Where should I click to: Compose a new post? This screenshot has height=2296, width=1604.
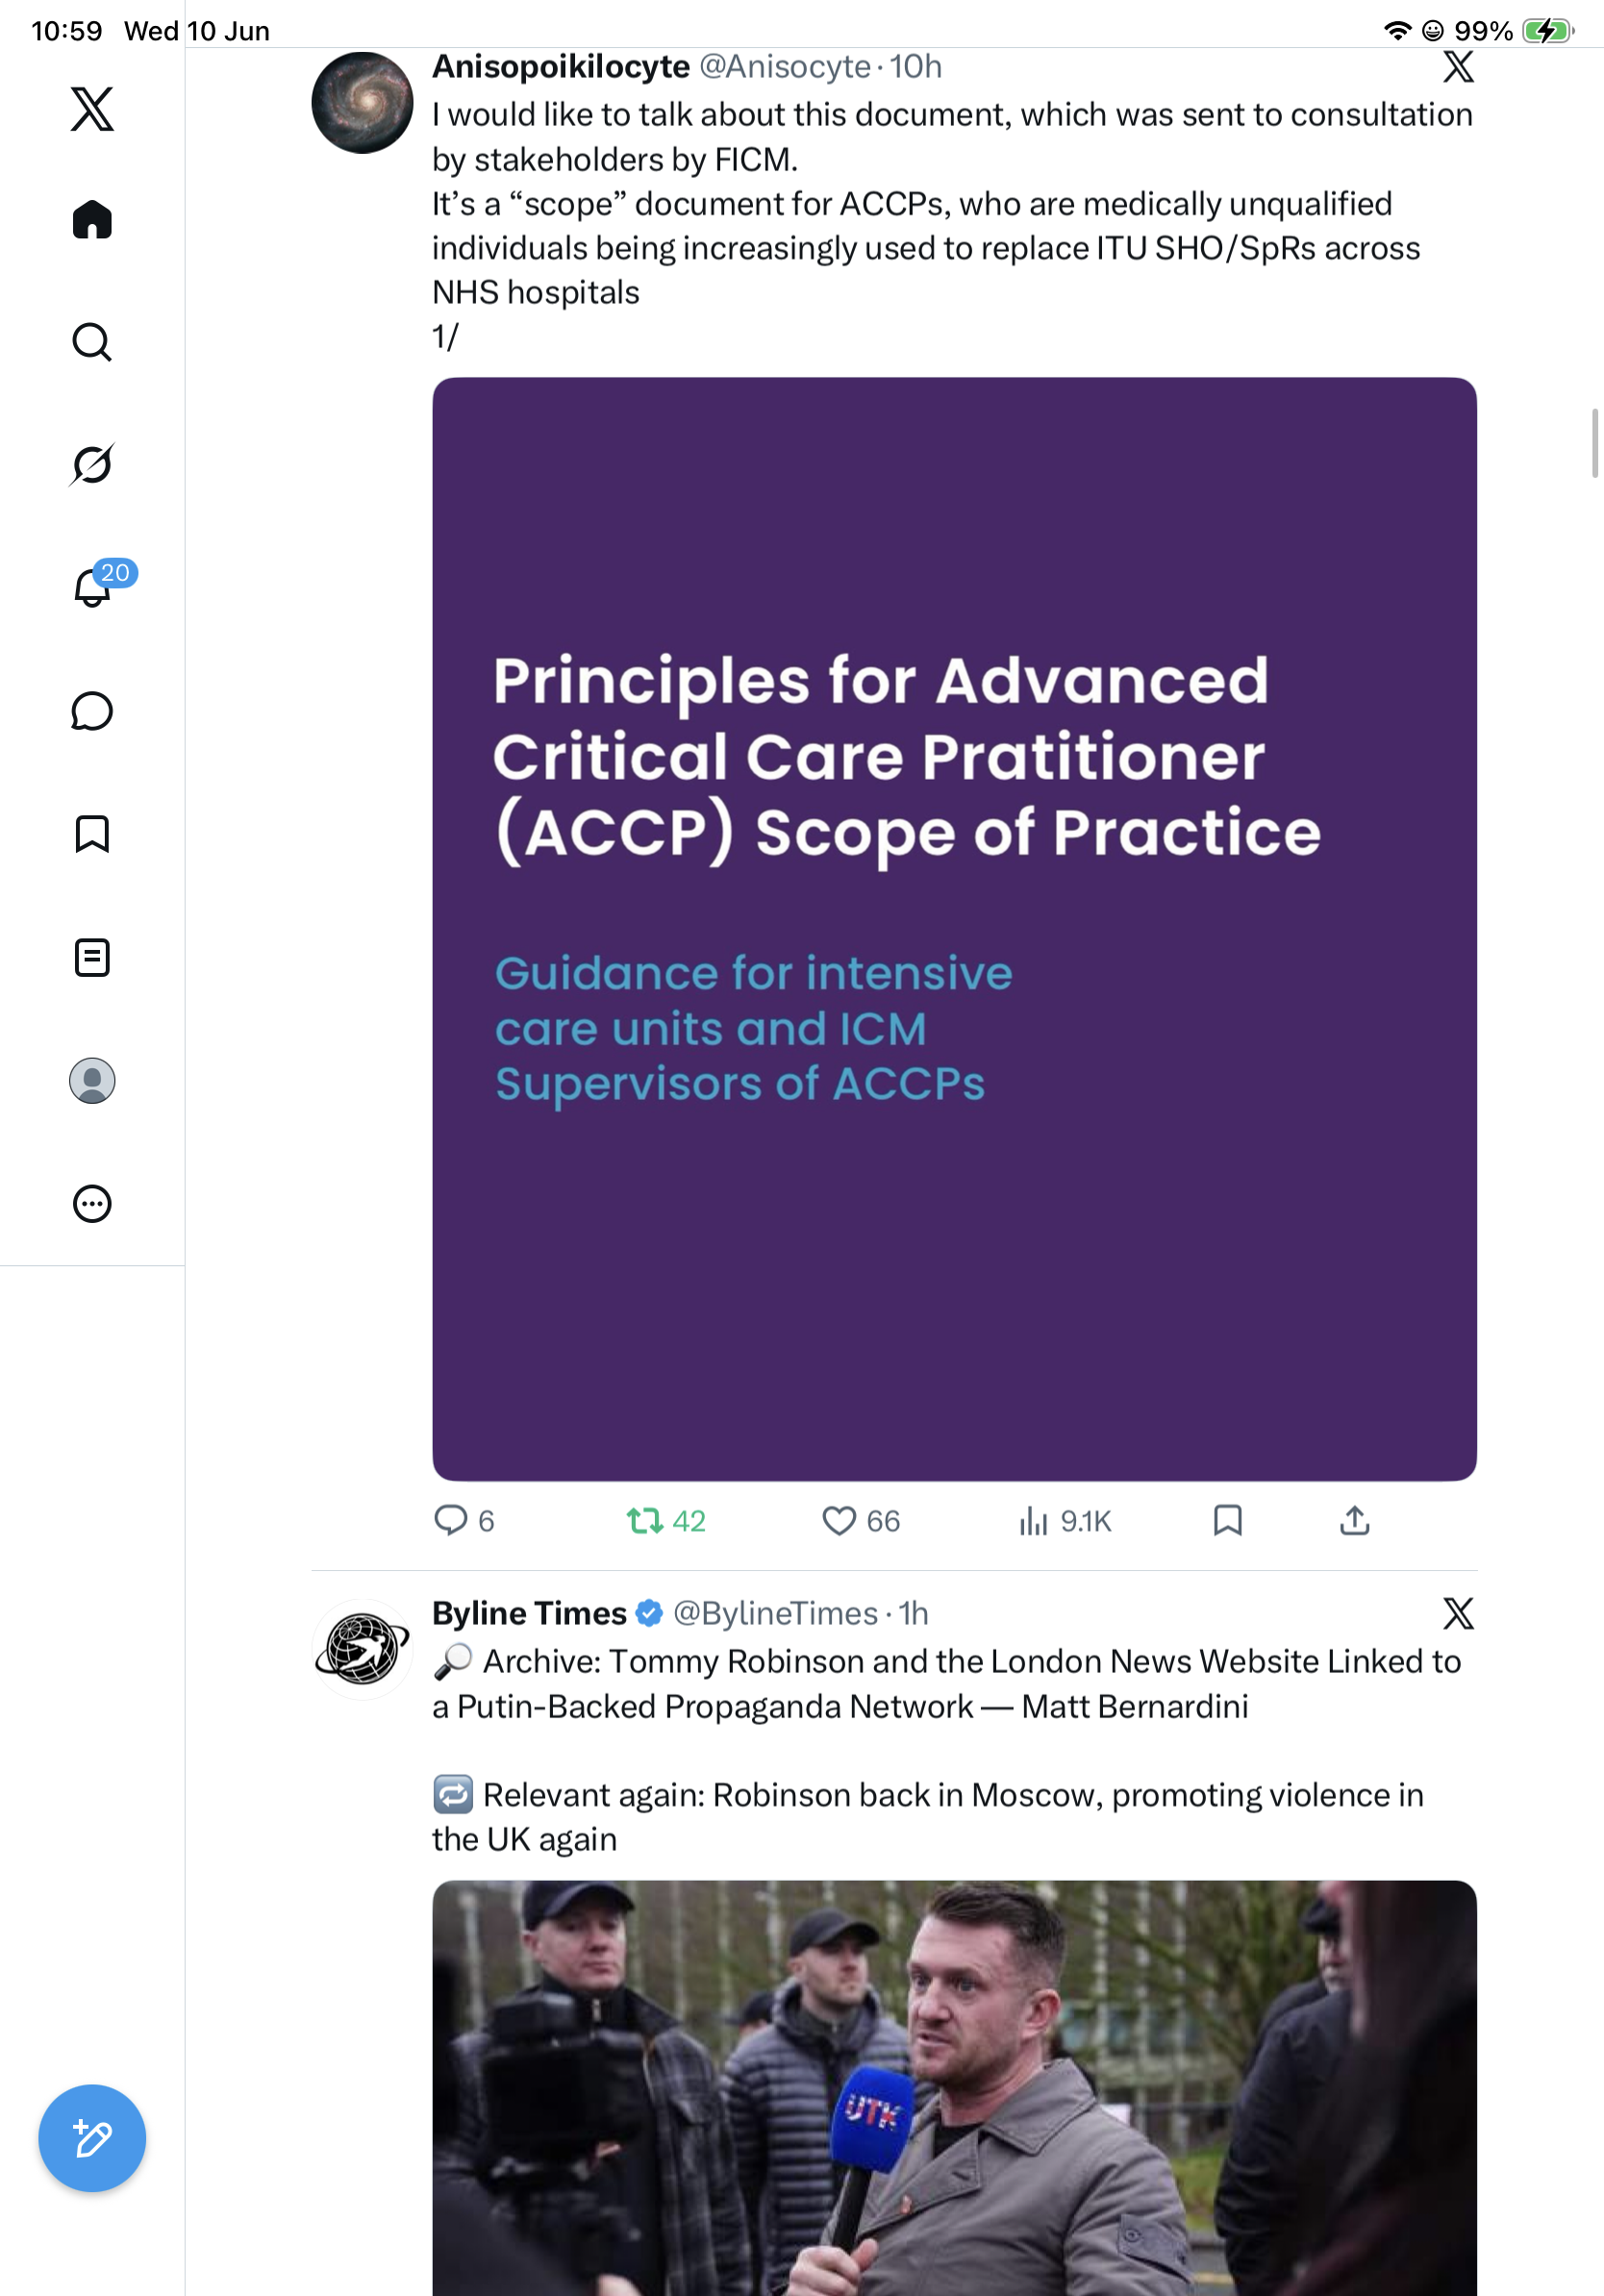pos(92,2138)
